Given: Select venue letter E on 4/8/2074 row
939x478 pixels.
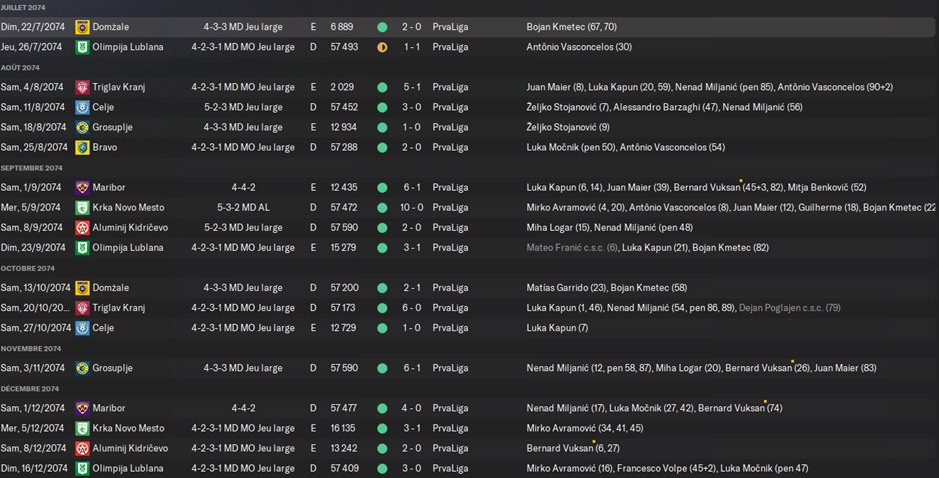Looking at the screenshot, I should (x=313, y=87).
